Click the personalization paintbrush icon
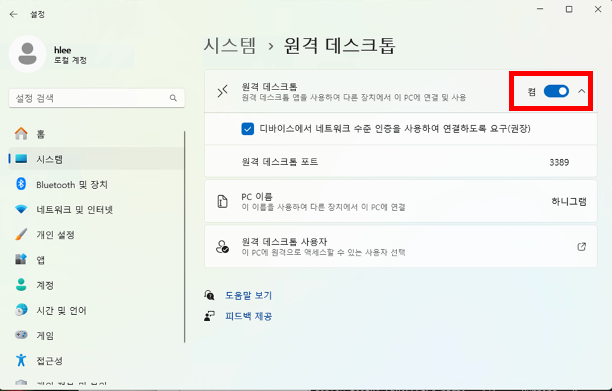 click(x=21, y=234)
